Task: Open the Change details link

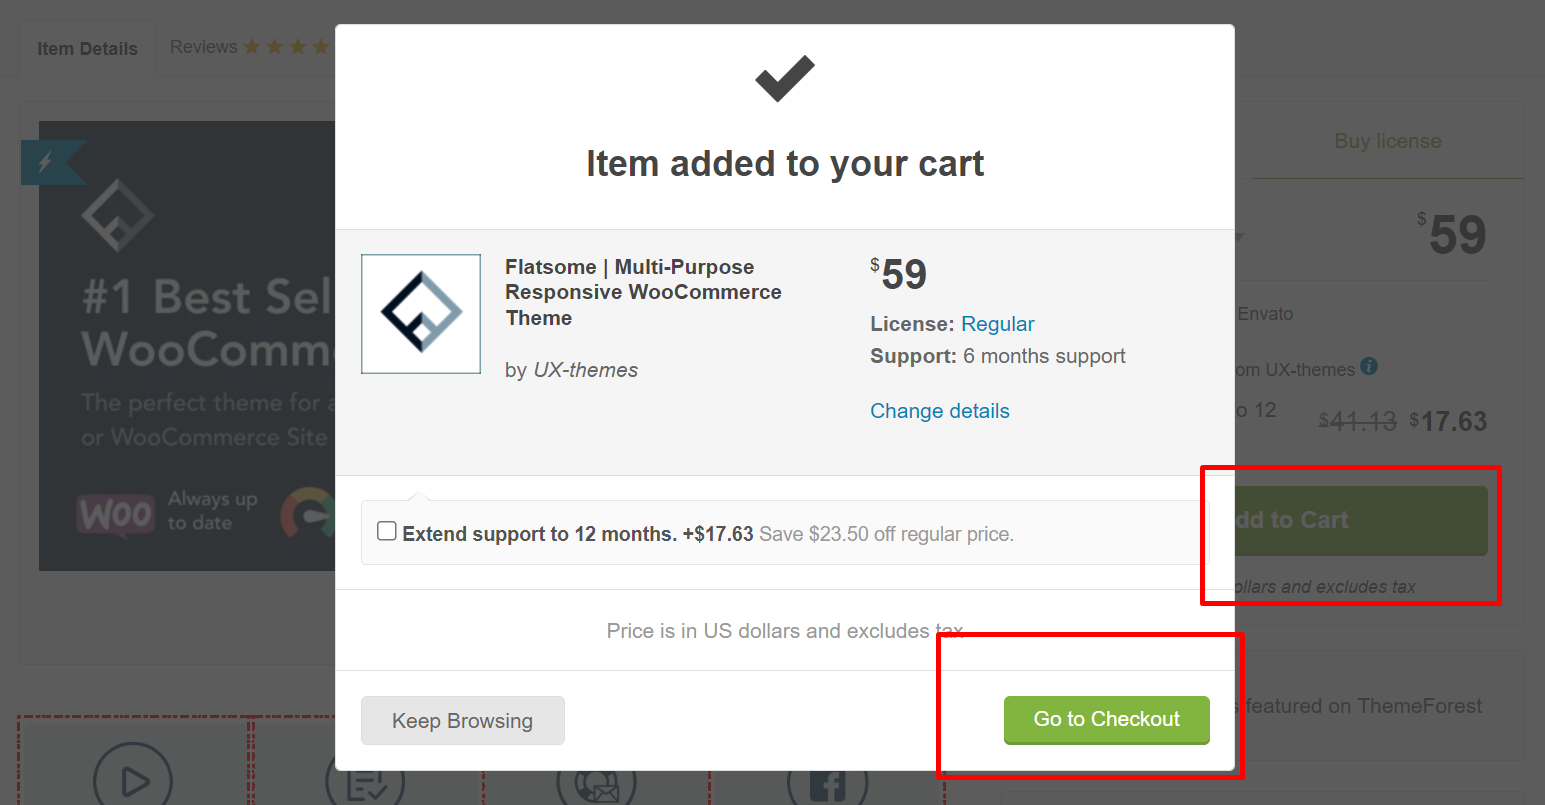Action: (x=940, y=411)
